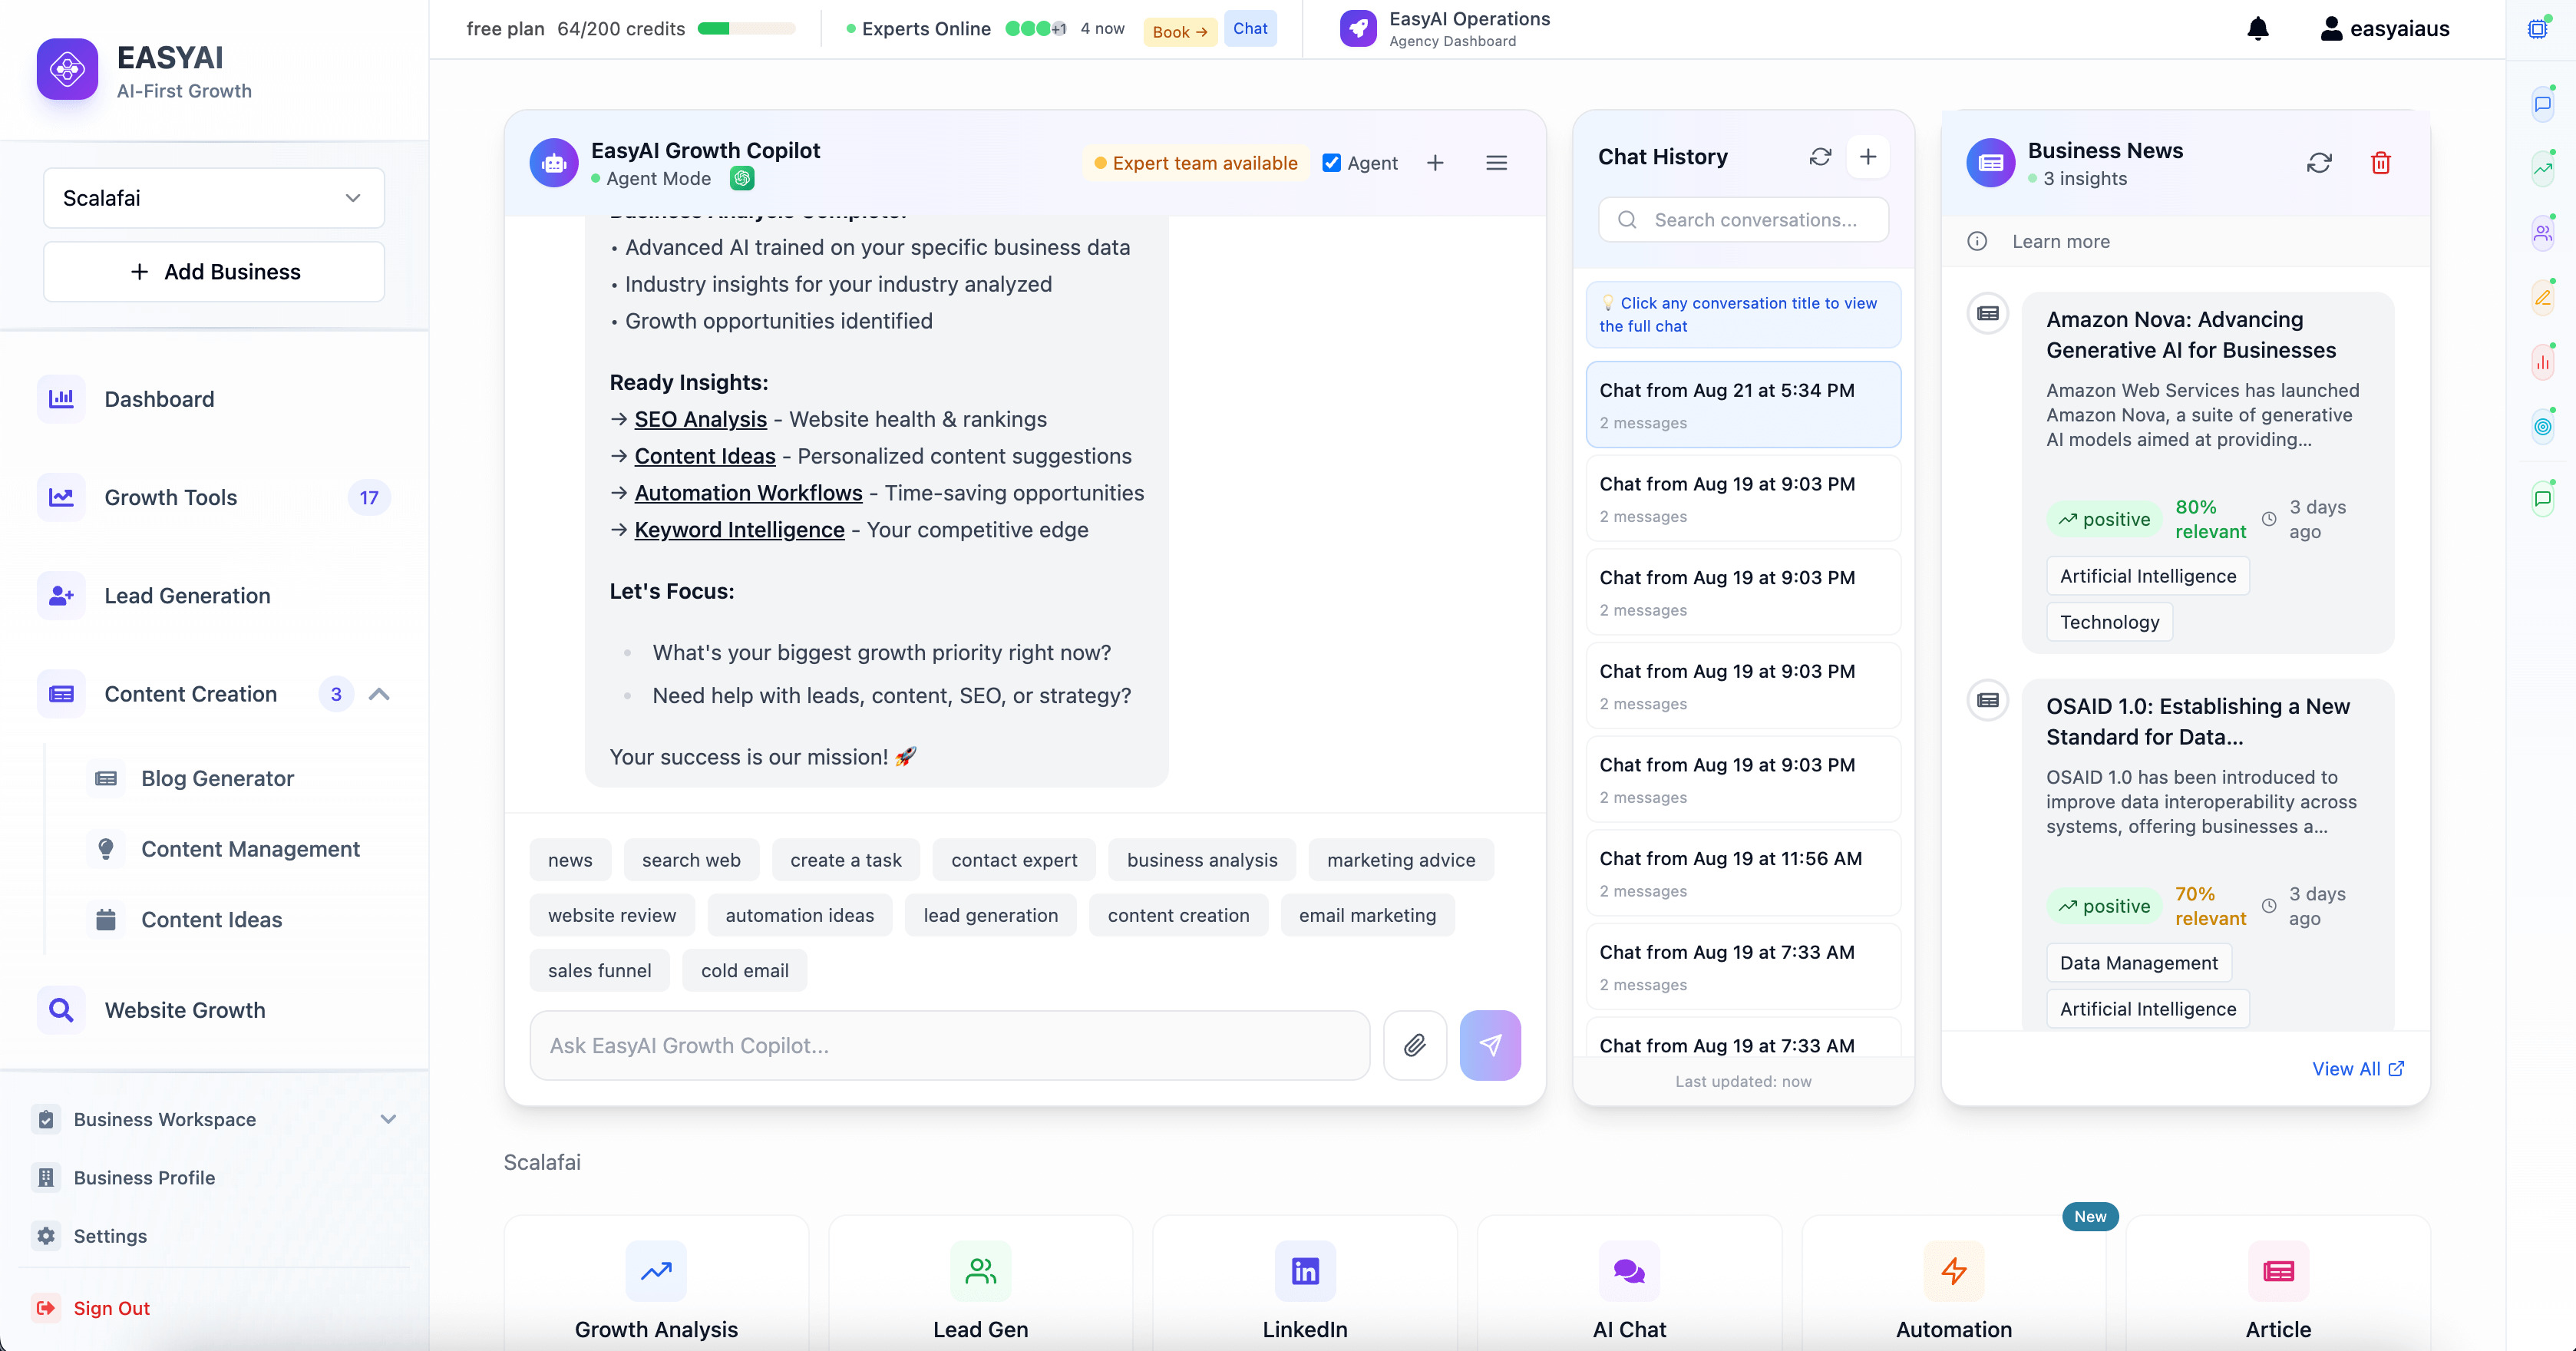Select the 'contact expert' suggestion chip
The width and height of the screenshot is (2576, 1351).
coord(1014,860)
